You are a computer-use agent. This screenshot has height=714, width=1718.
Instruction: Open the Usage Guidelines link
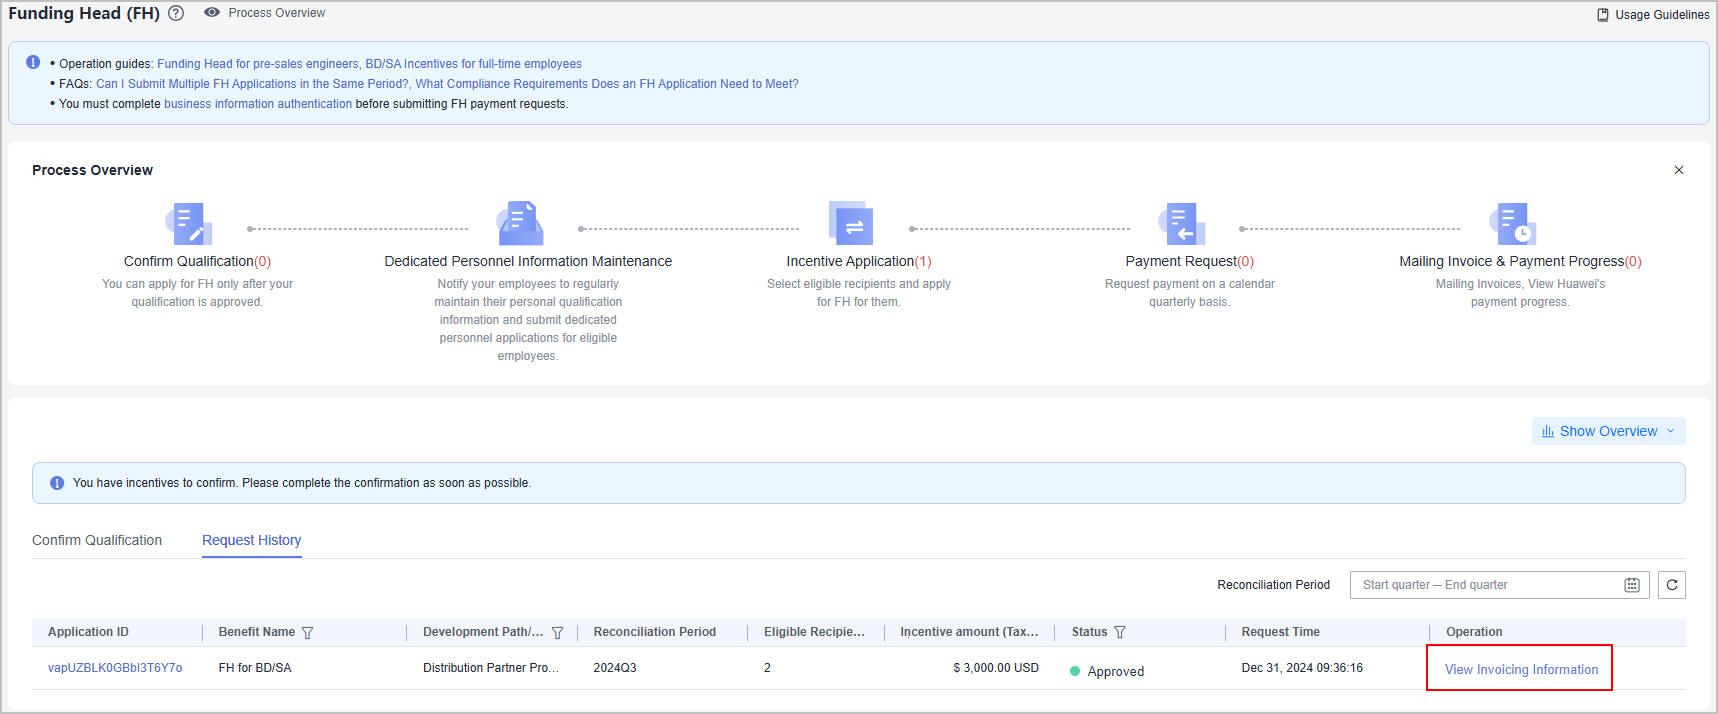point(1653,15)
